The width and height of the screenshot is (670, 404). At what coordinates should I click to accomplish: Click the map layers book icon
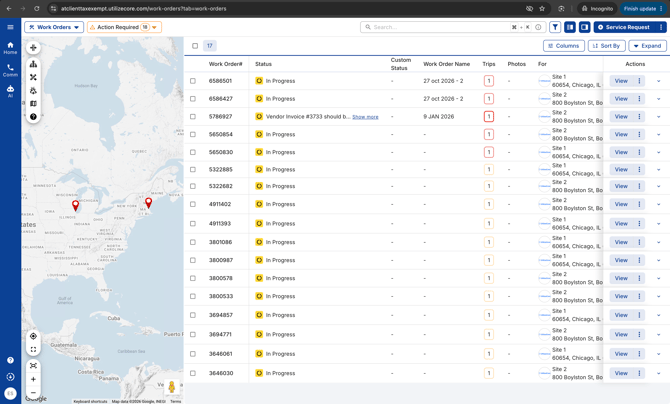(x=33, y=103)
